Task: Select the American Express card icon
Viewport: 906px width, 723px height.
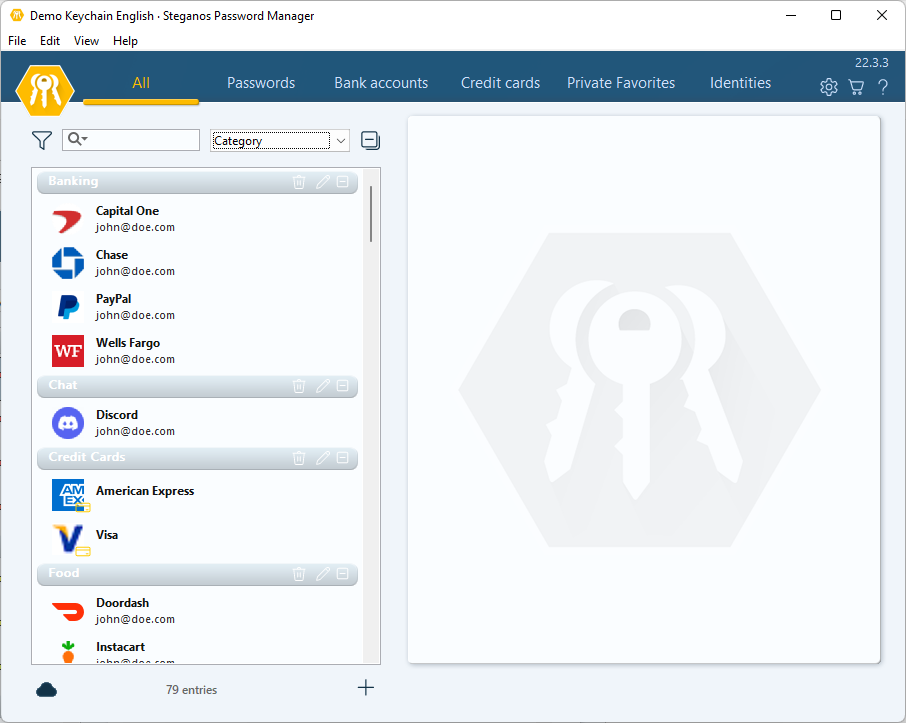Action: tap(69, 495)
